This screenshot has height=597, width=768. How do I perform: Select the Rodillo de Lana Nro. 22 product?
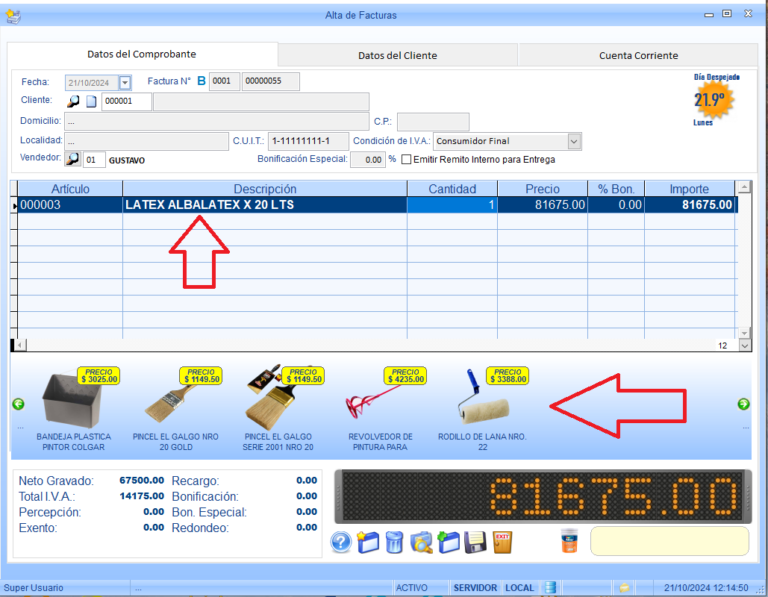click(x=483, y=409)
